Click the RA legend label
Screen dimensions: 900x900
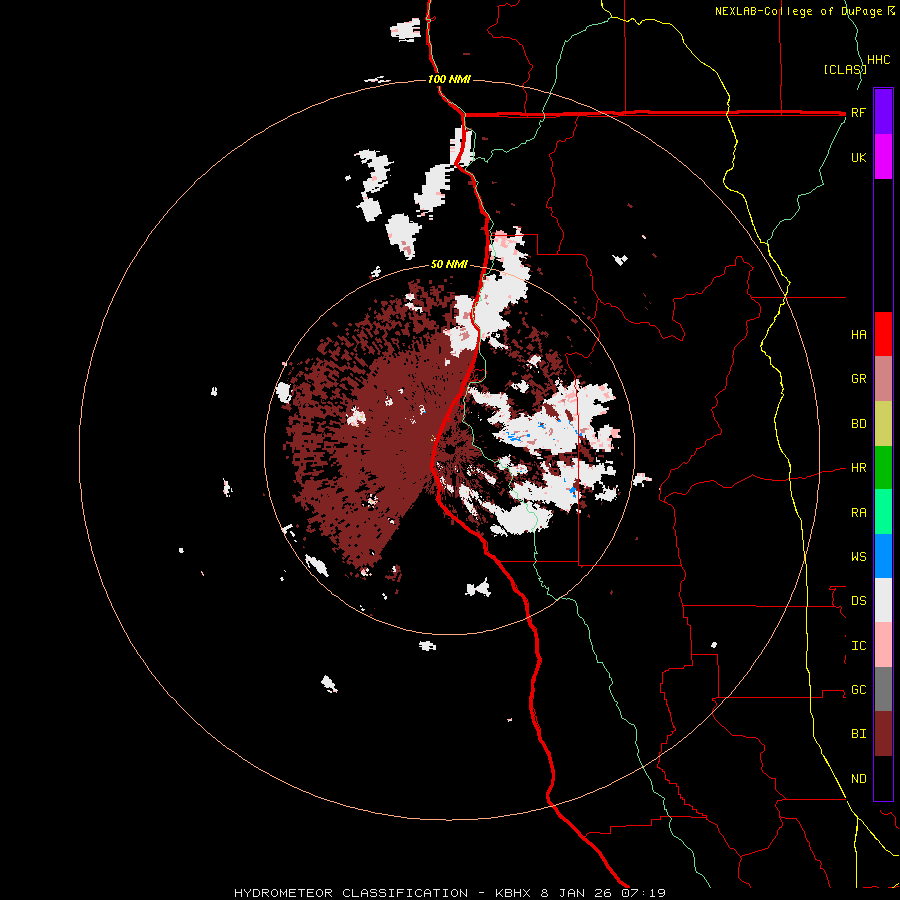coord(859,513)
